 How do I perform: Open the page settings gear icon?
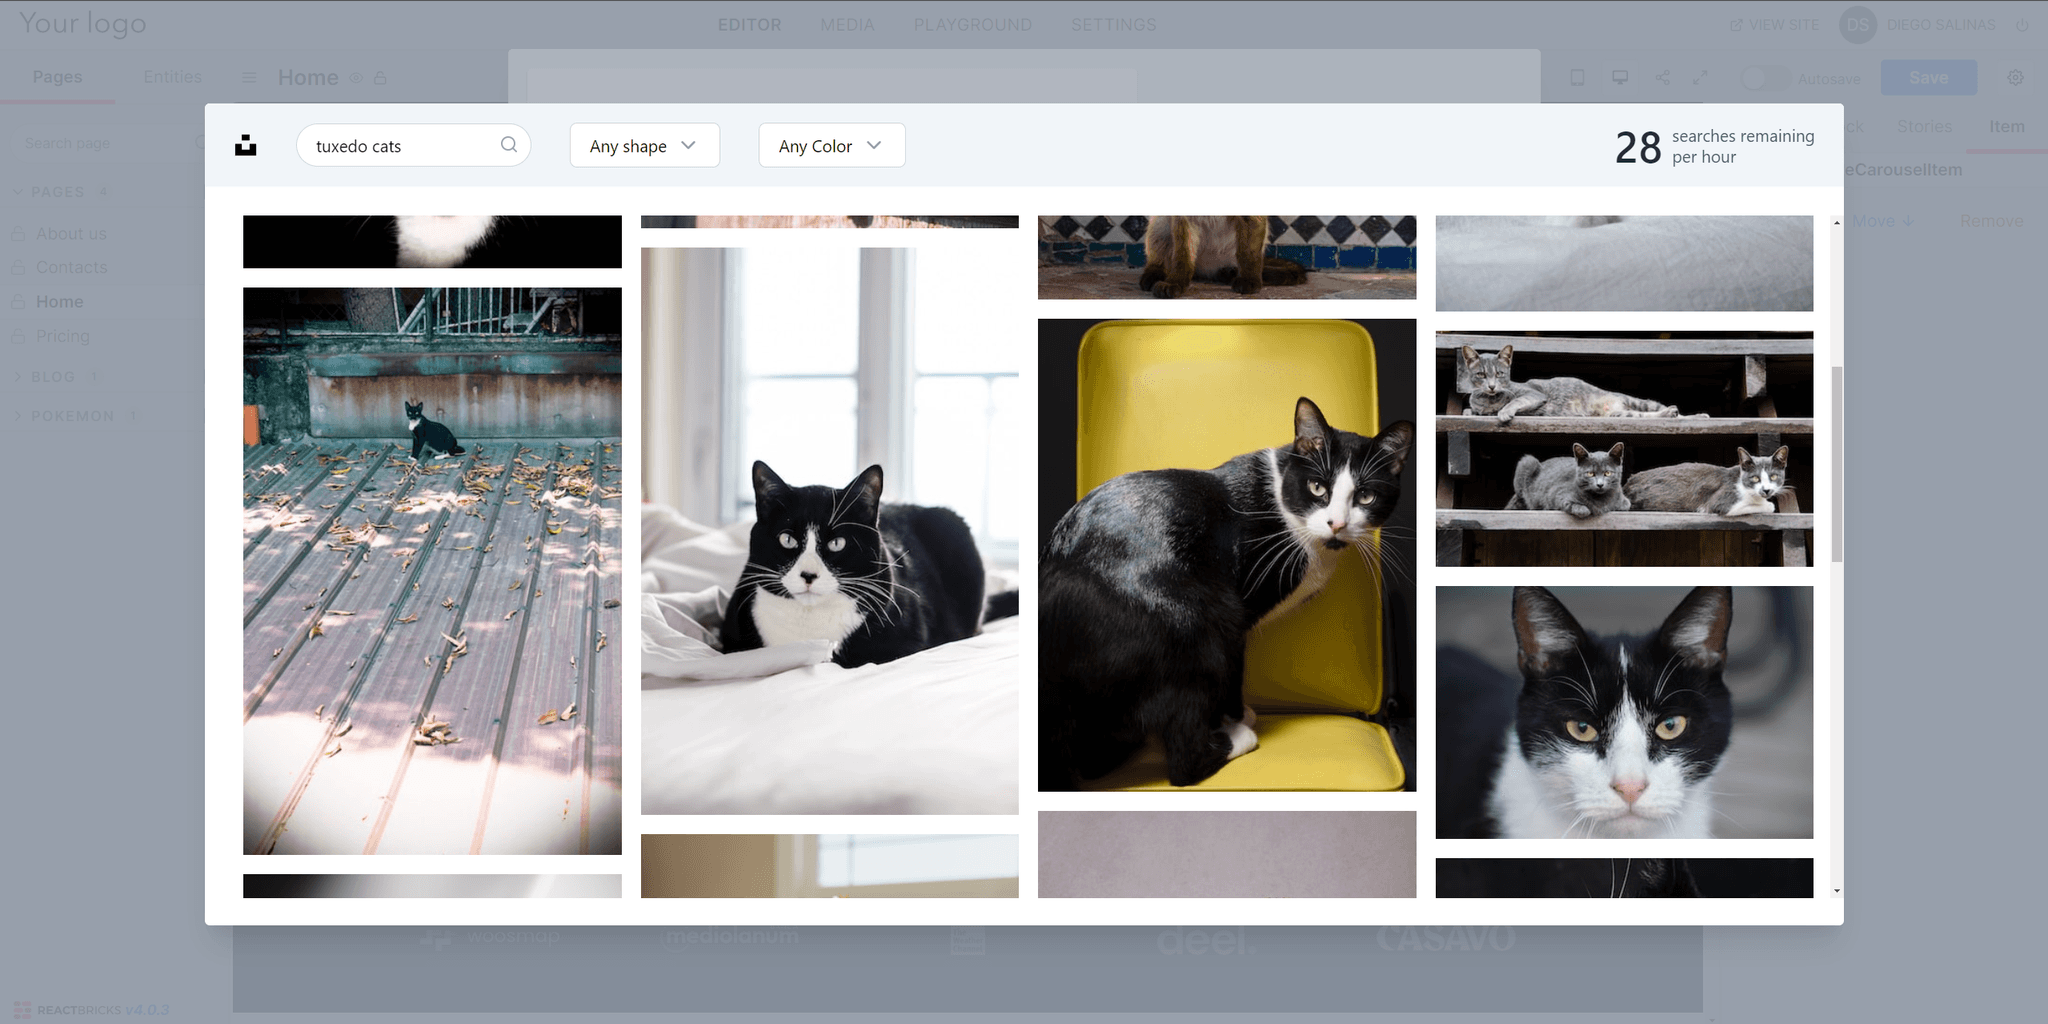(2015, 78)
